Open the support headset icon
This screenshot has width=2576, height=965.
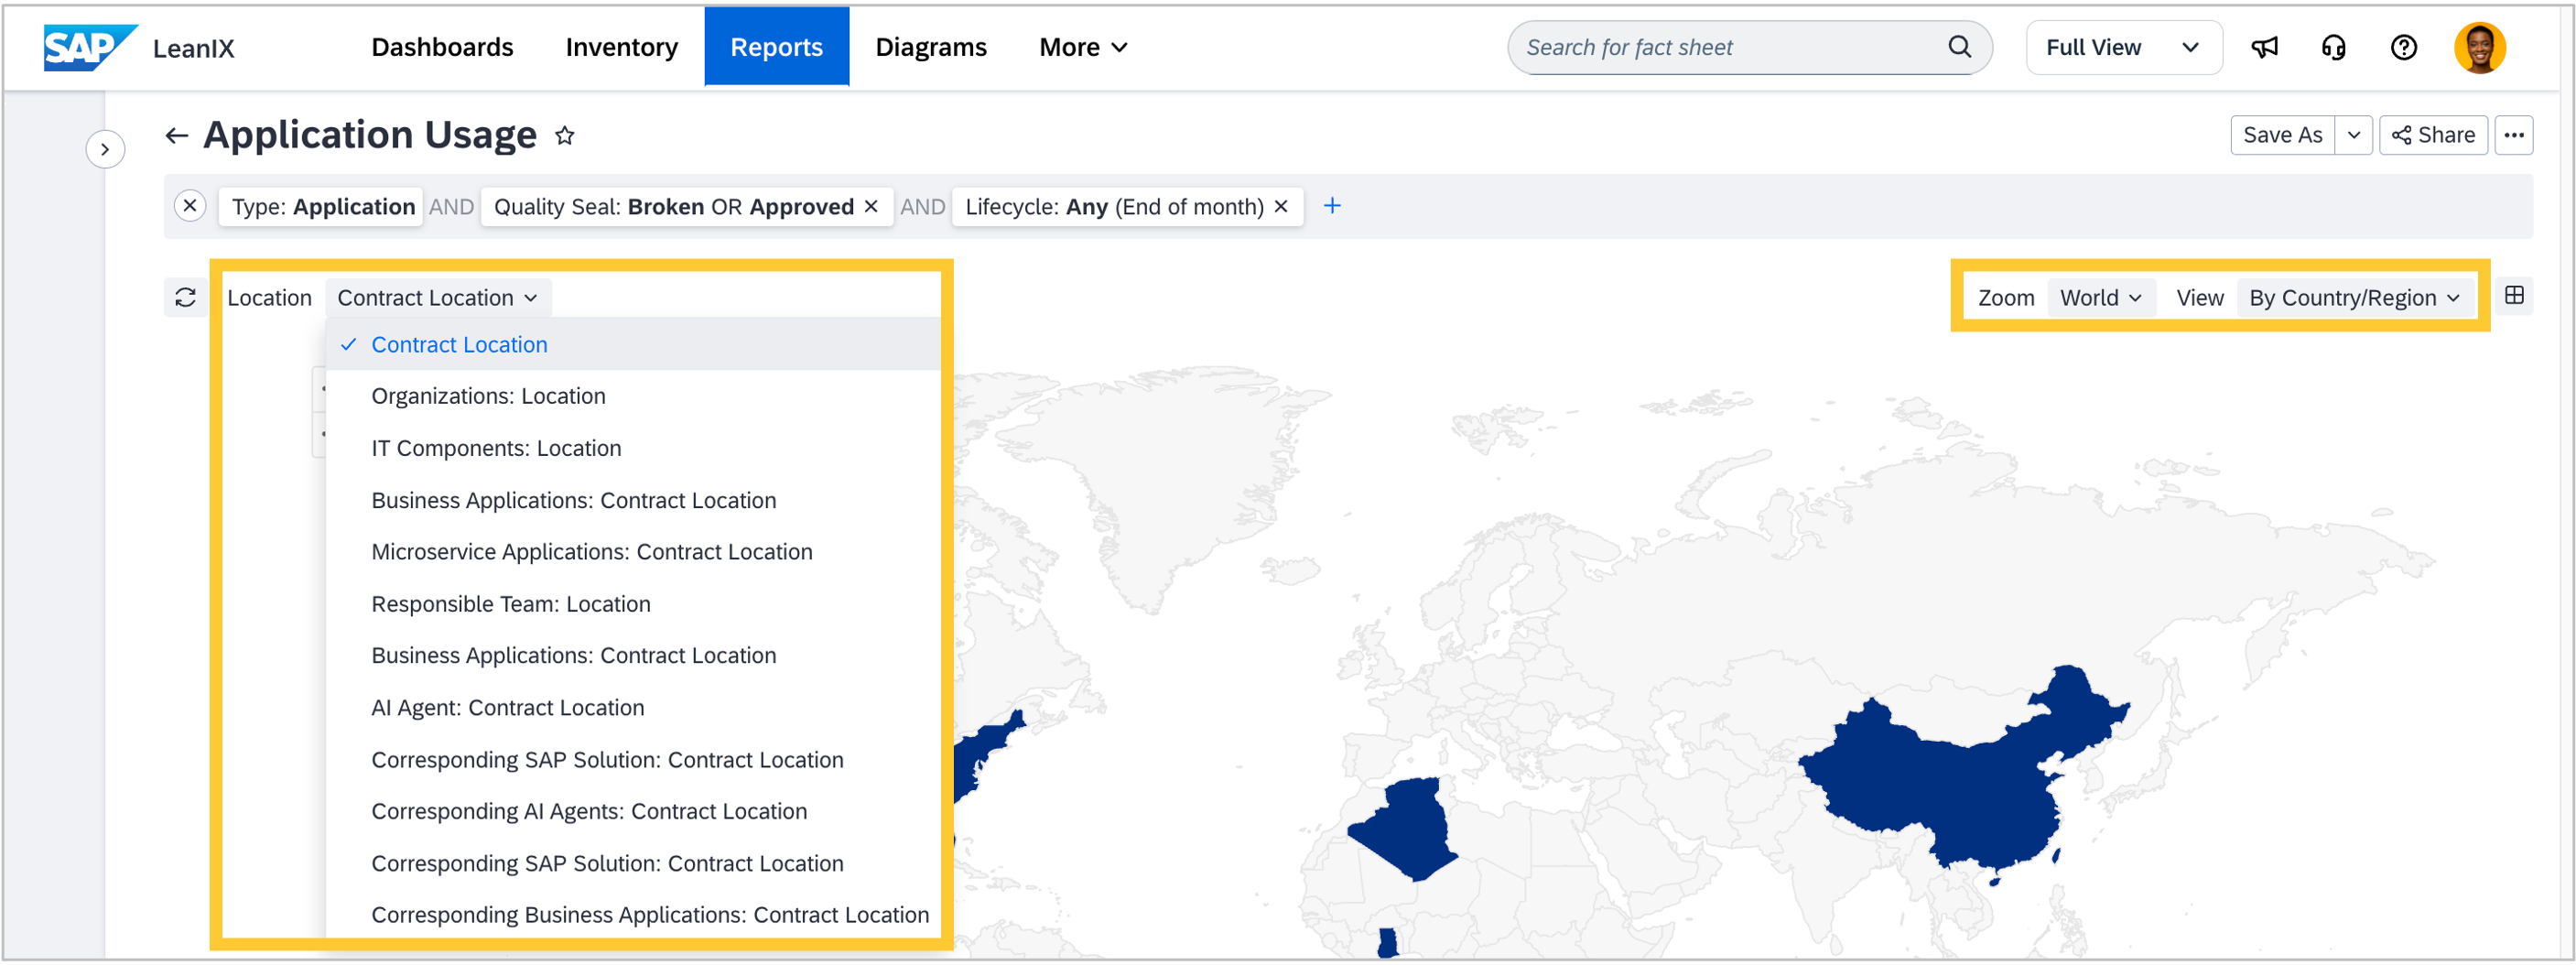2333,47
